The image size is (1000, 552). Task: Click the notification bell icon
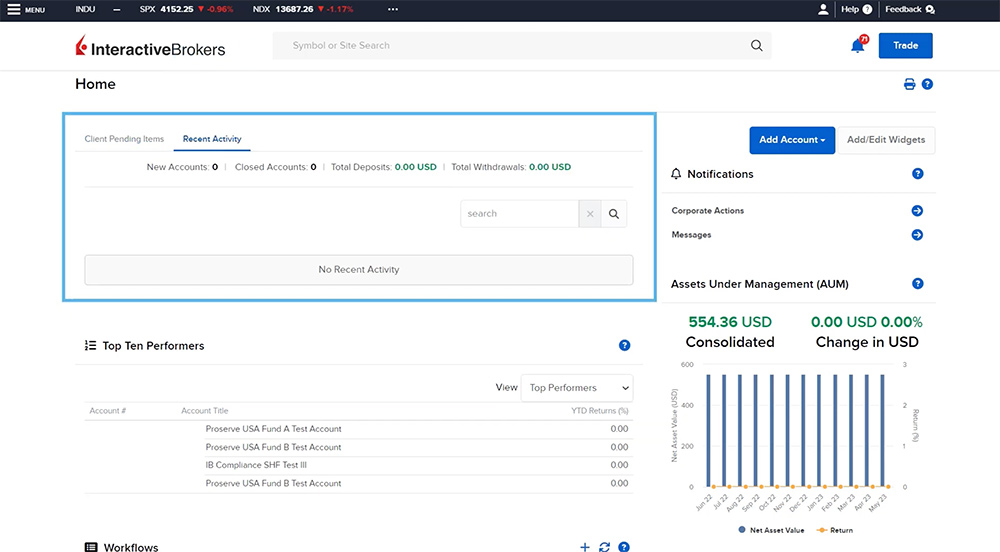tap(858, 46)
